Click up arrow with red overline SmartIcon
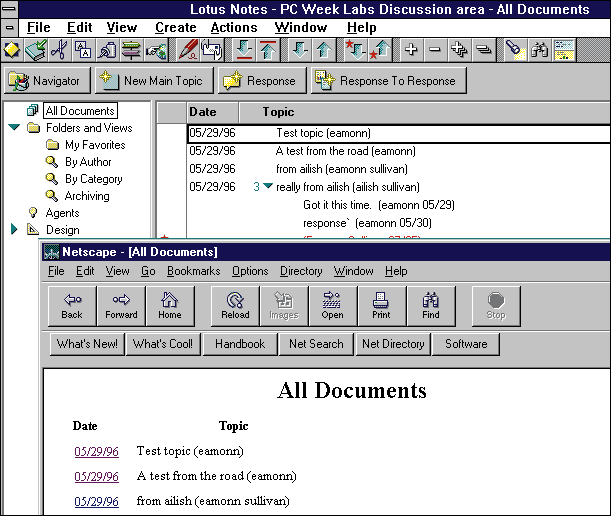This screenshot has width=611, height=516. pos(268,50)
